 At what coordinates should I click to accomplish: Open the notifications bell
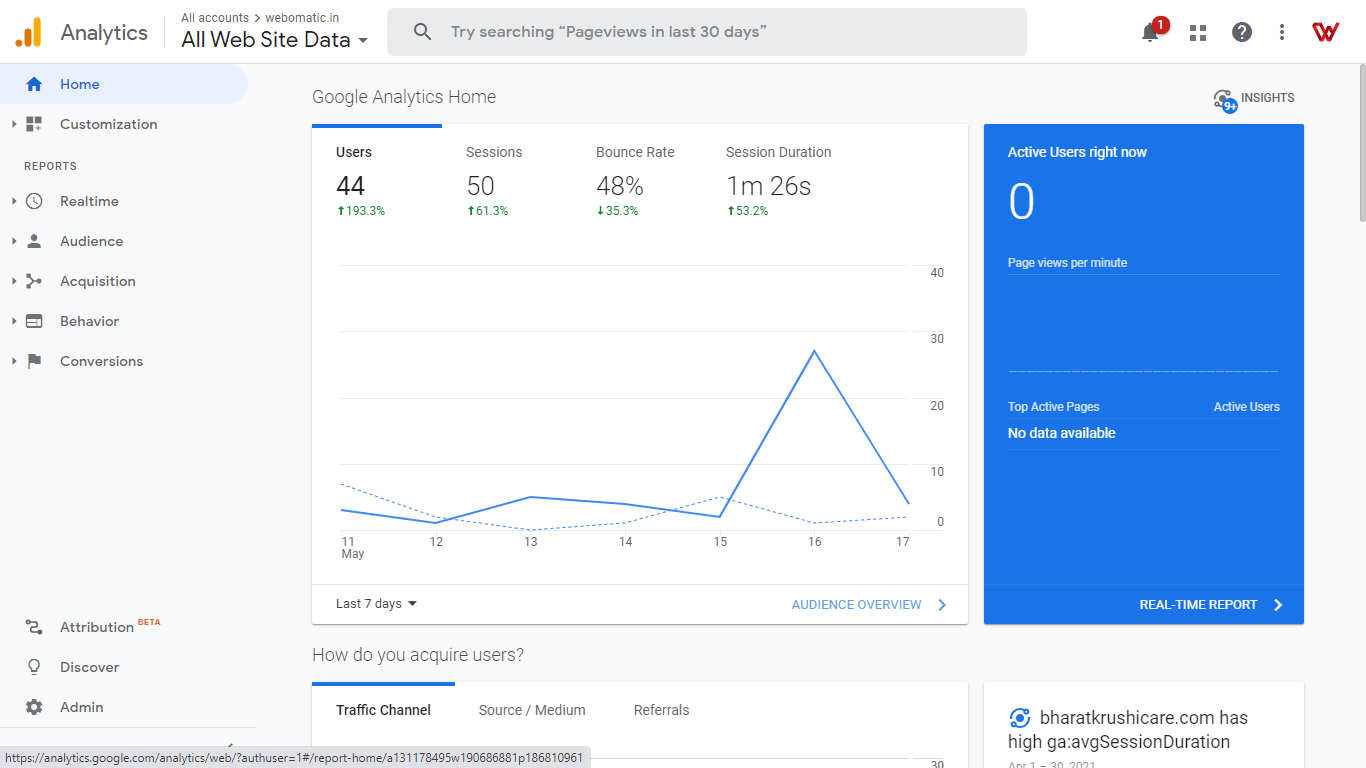coord(1150,32)
